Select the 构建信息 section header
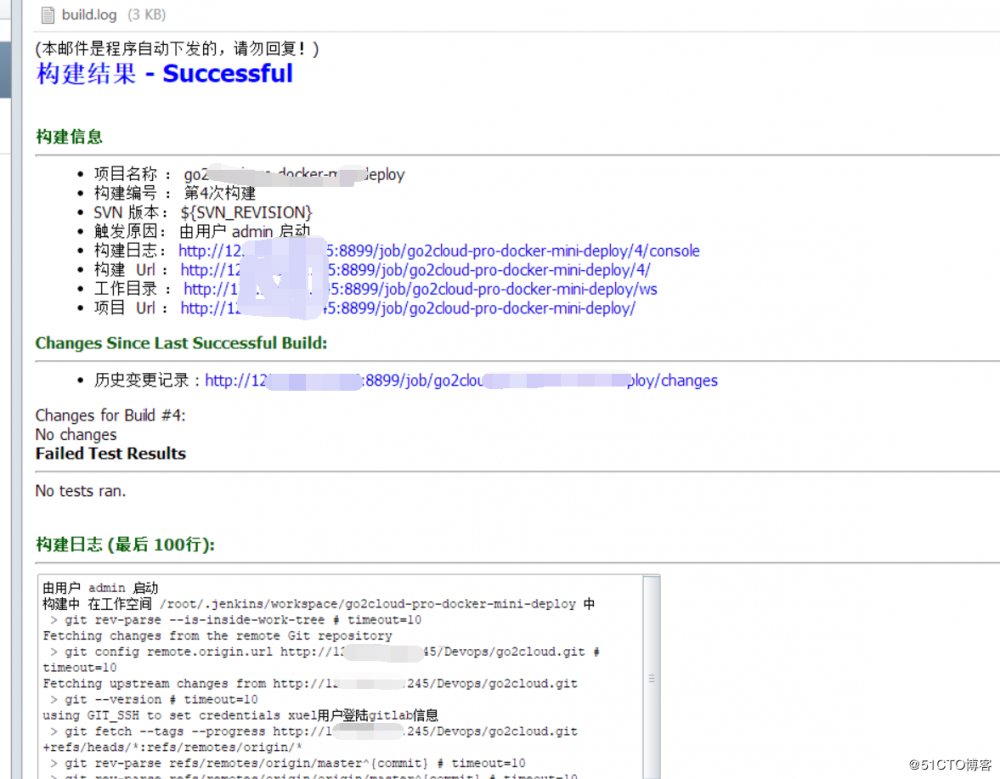The width and height of the screenshot is (1000, 779). 68,136
